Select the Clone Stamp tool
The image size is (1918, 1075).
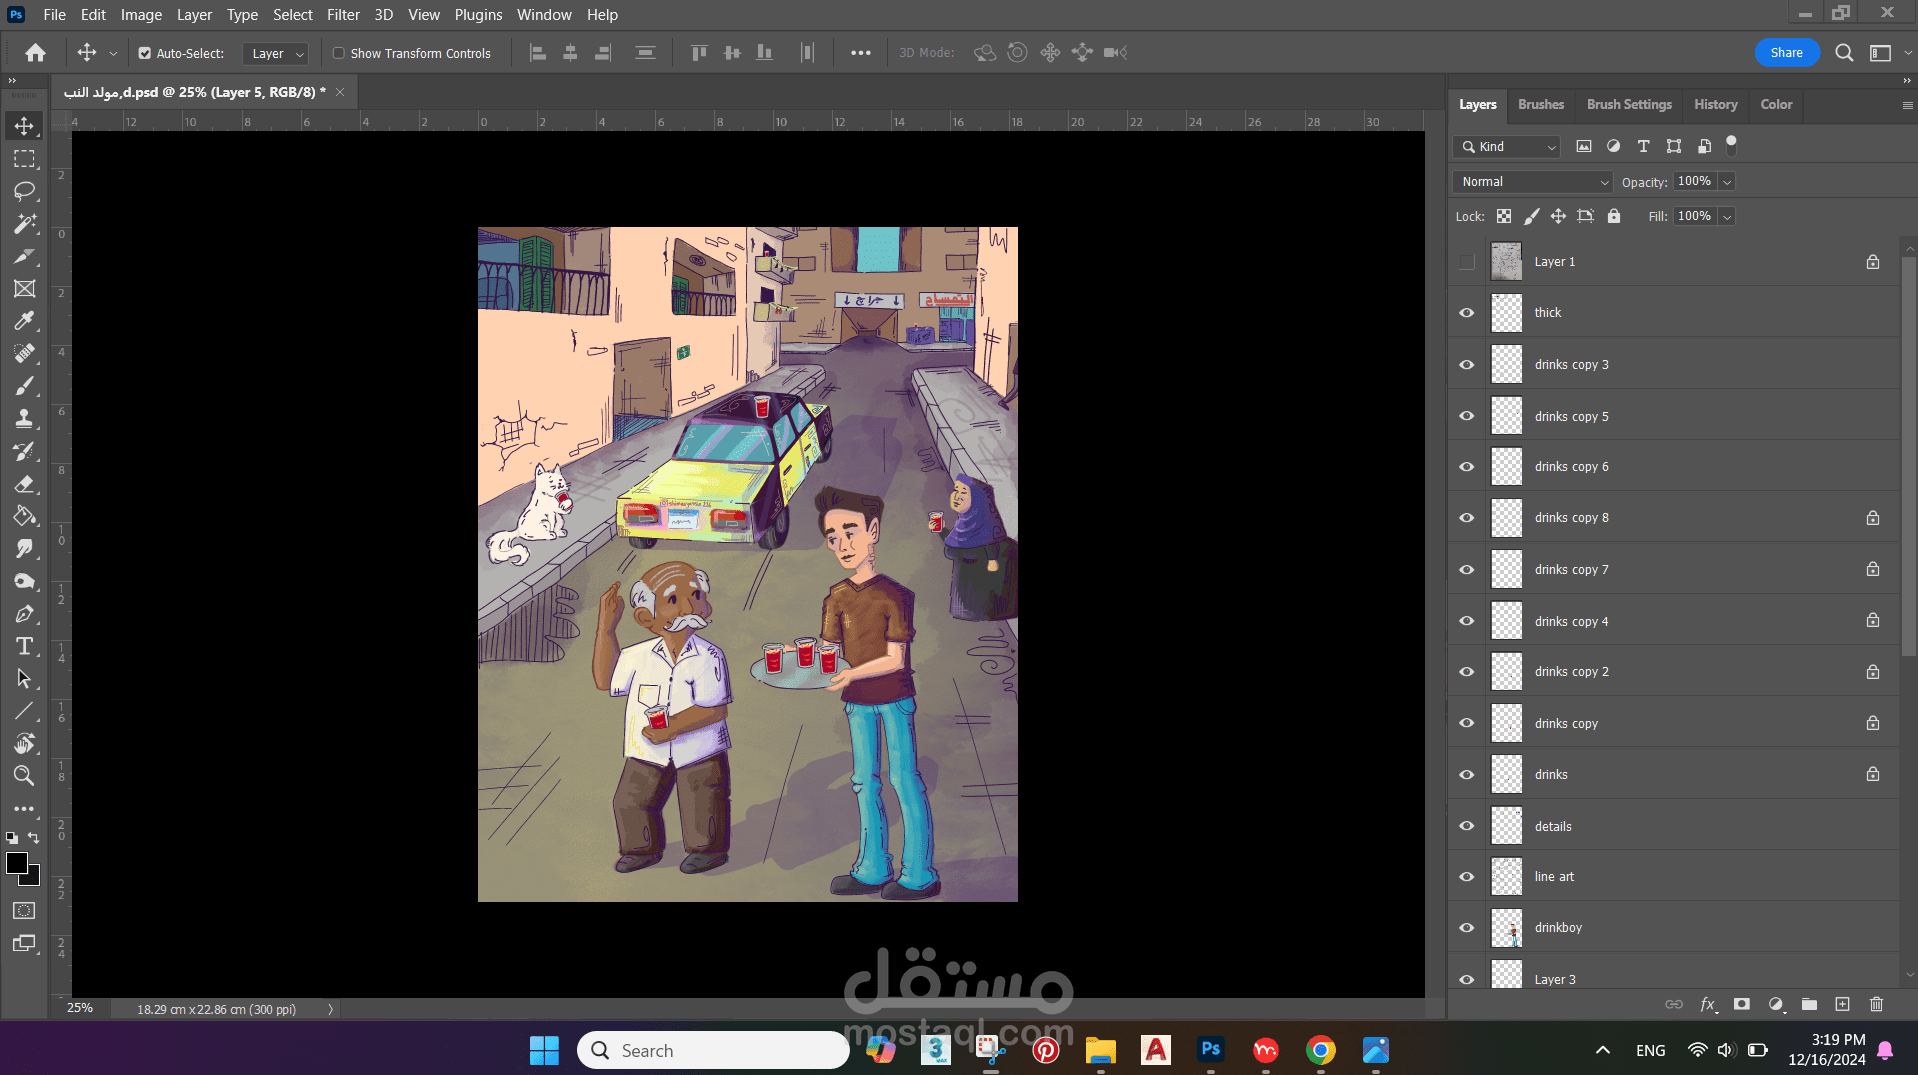point(24,419)
